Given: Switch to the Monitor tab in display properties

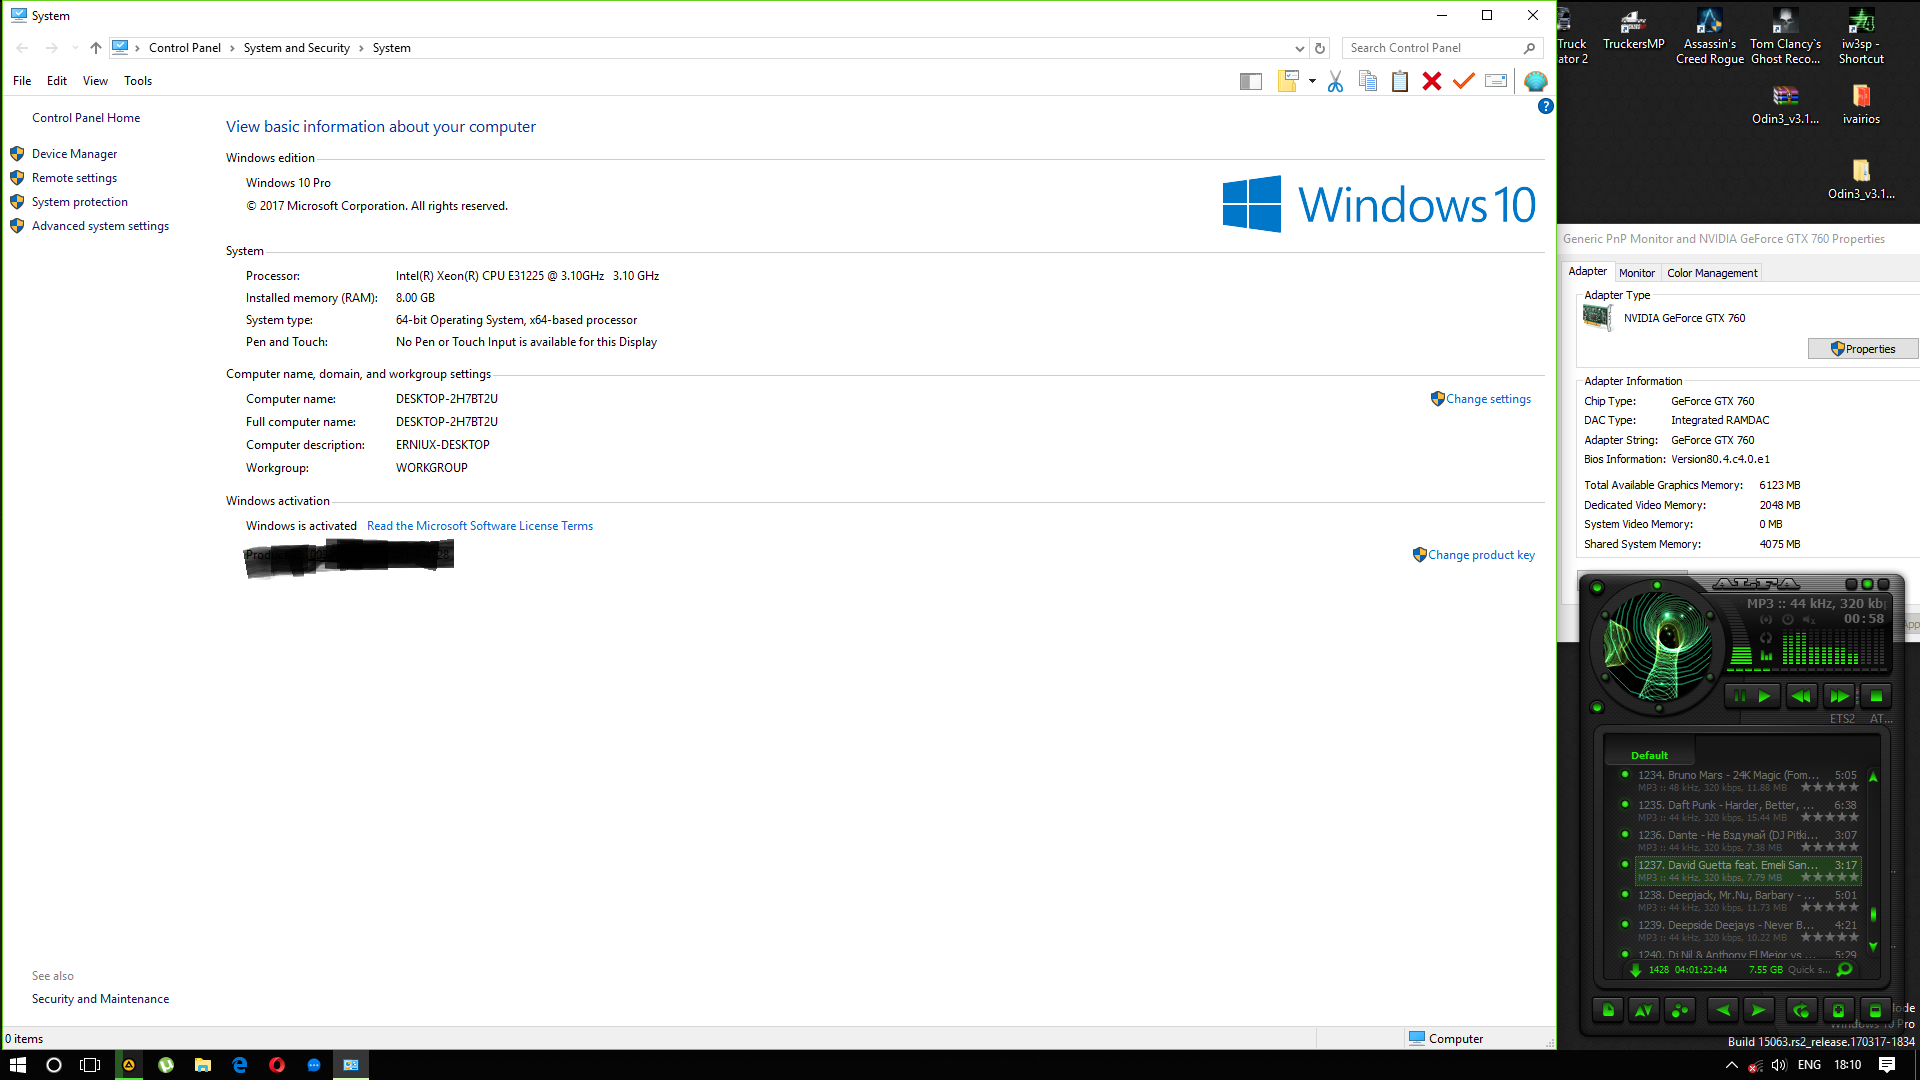Looking at the screenshot, I should tap(1637, 273).
